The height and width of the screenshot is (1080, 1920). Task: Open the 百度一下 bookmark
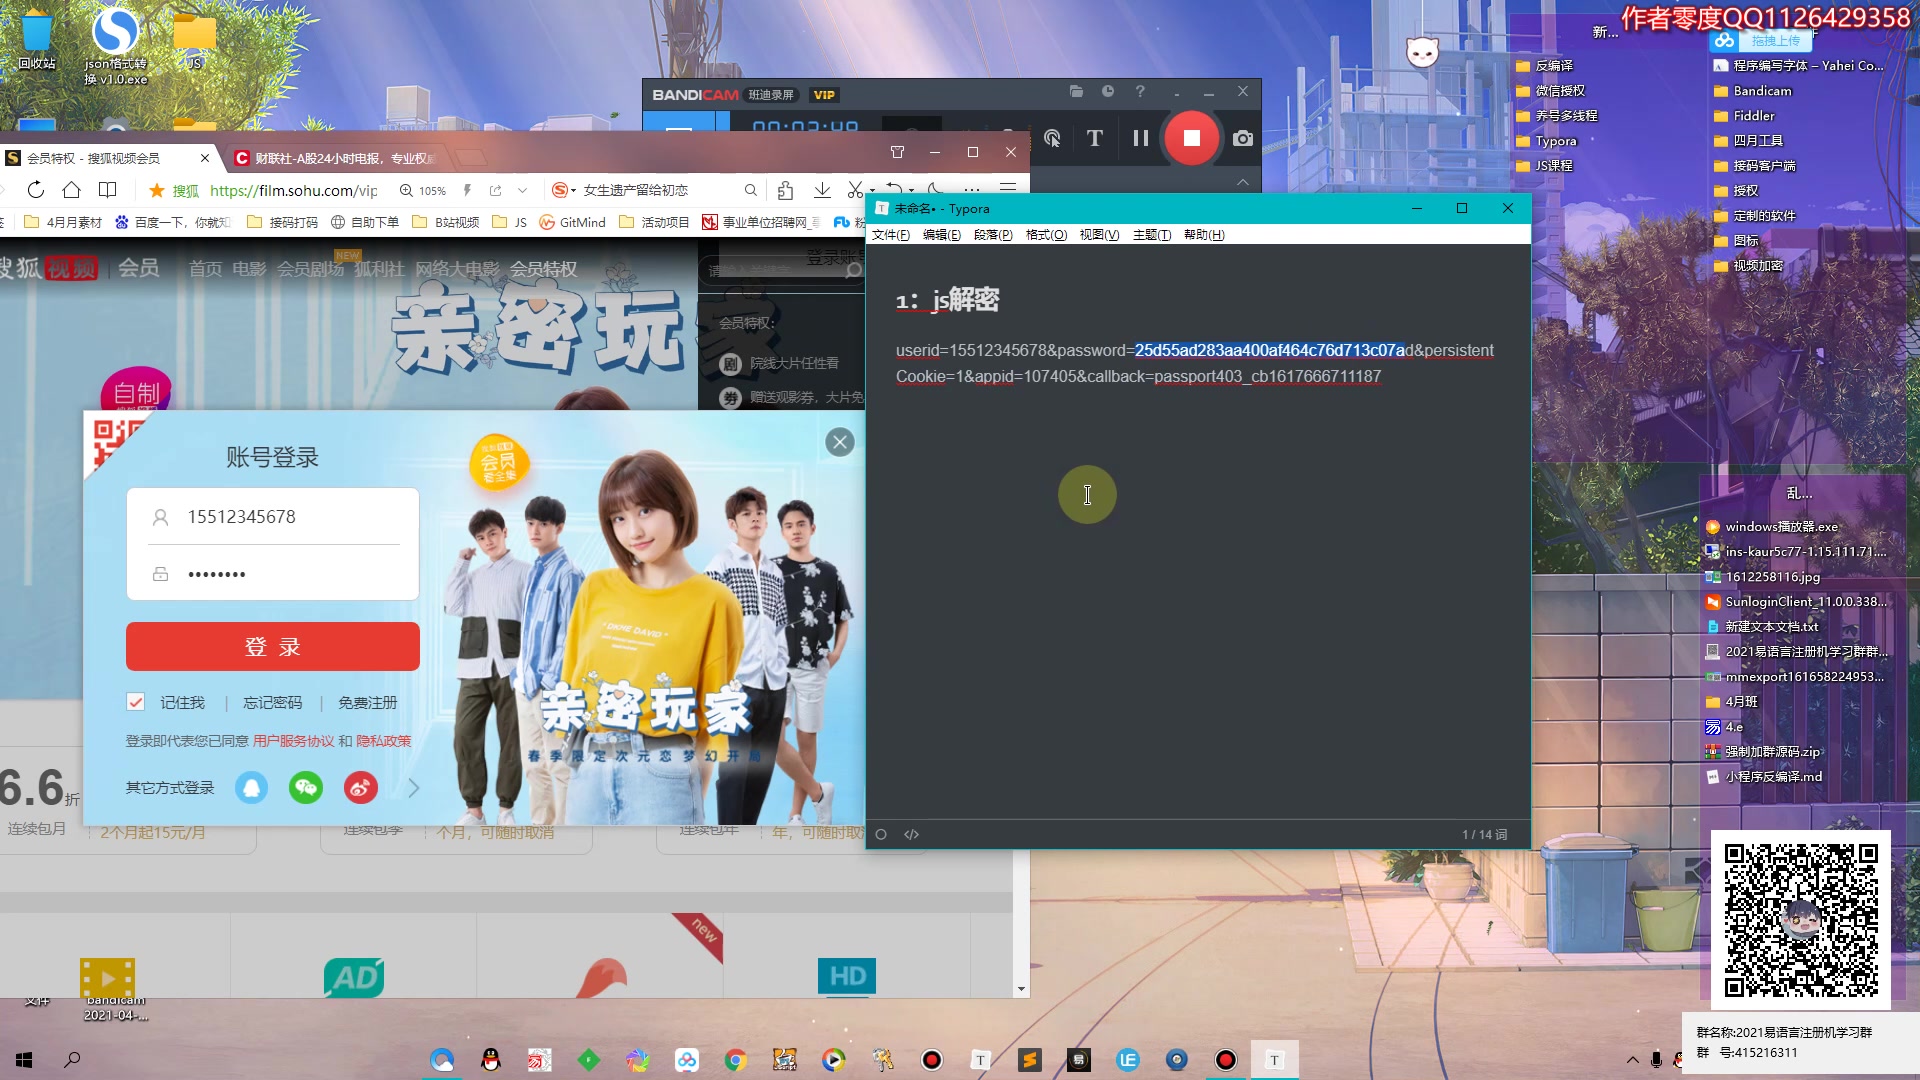(x=172, y=222)
